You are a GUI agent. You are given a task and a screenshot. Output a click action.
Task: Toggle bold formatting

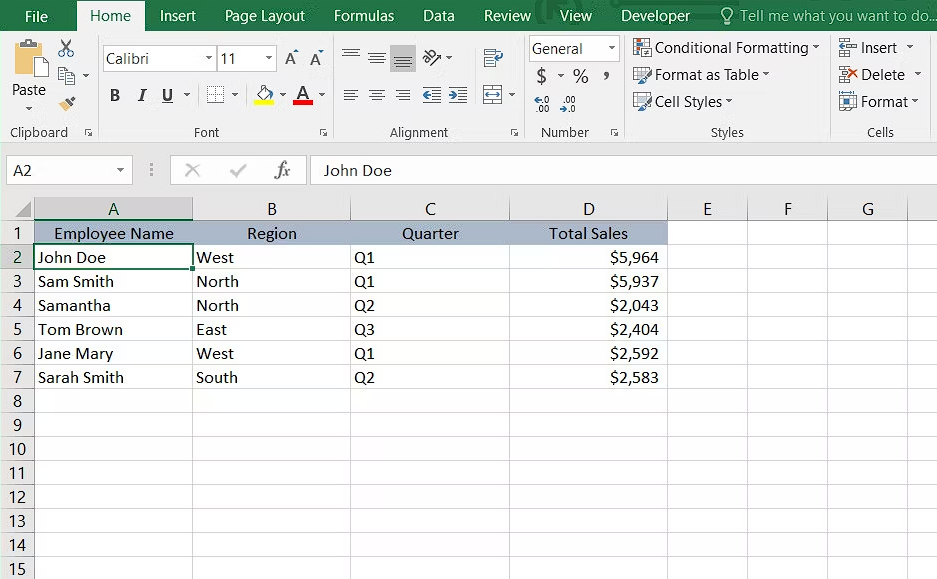114,95
